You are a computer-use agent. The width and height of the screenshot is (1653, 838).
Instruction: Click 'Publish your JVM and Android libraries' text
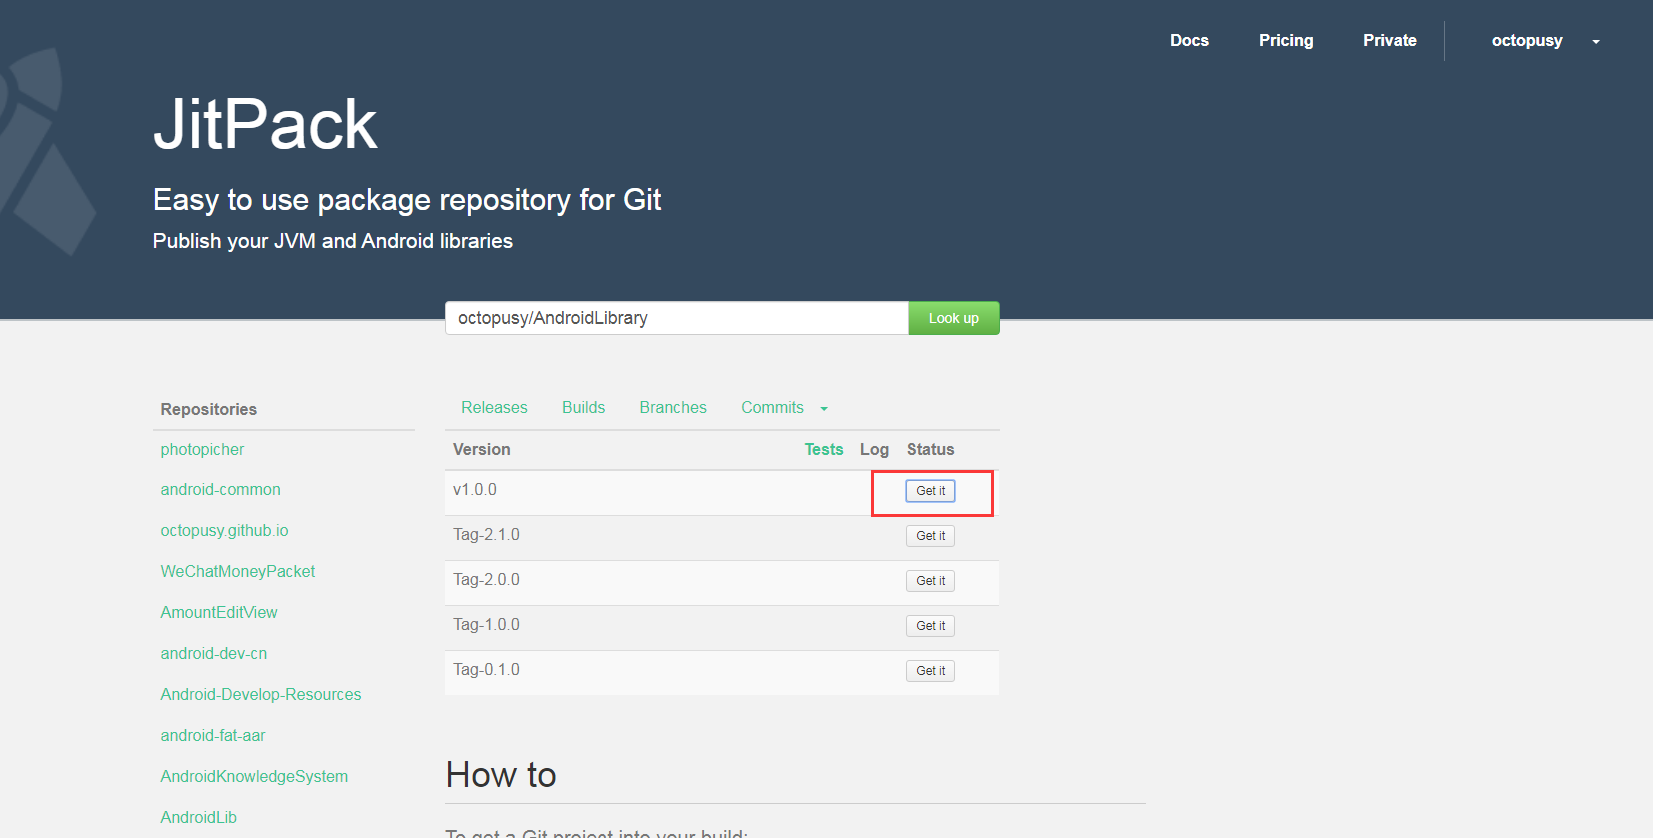pos(332,241)
